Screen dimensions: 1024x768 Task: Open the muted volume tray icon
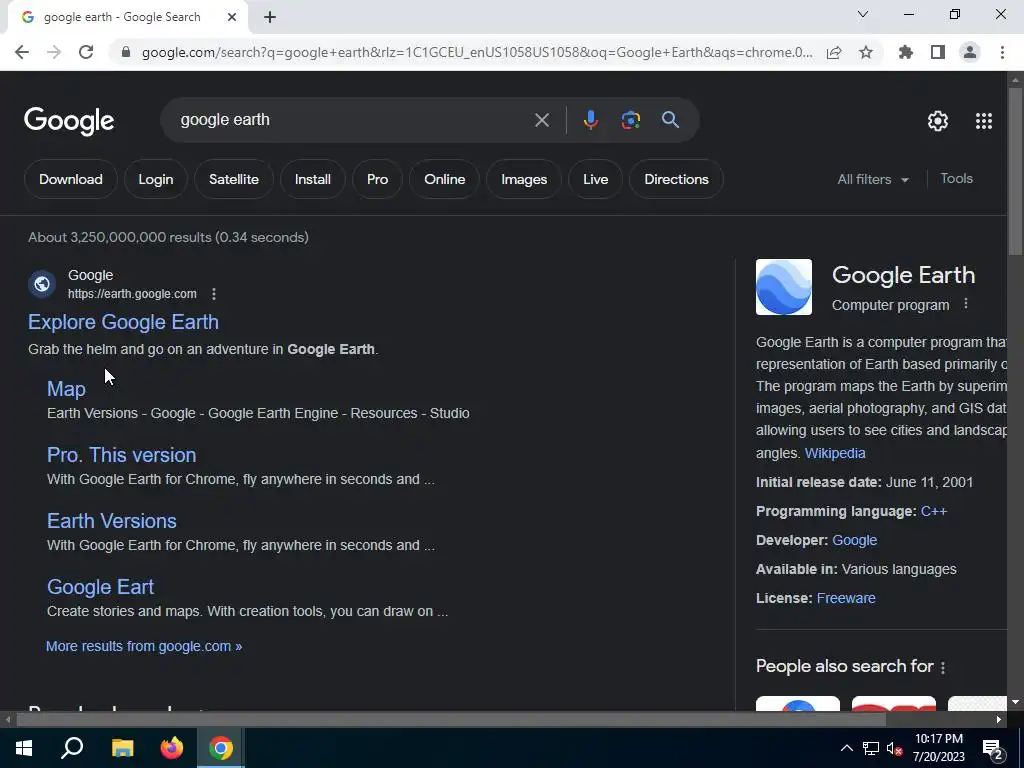[895, 748]
